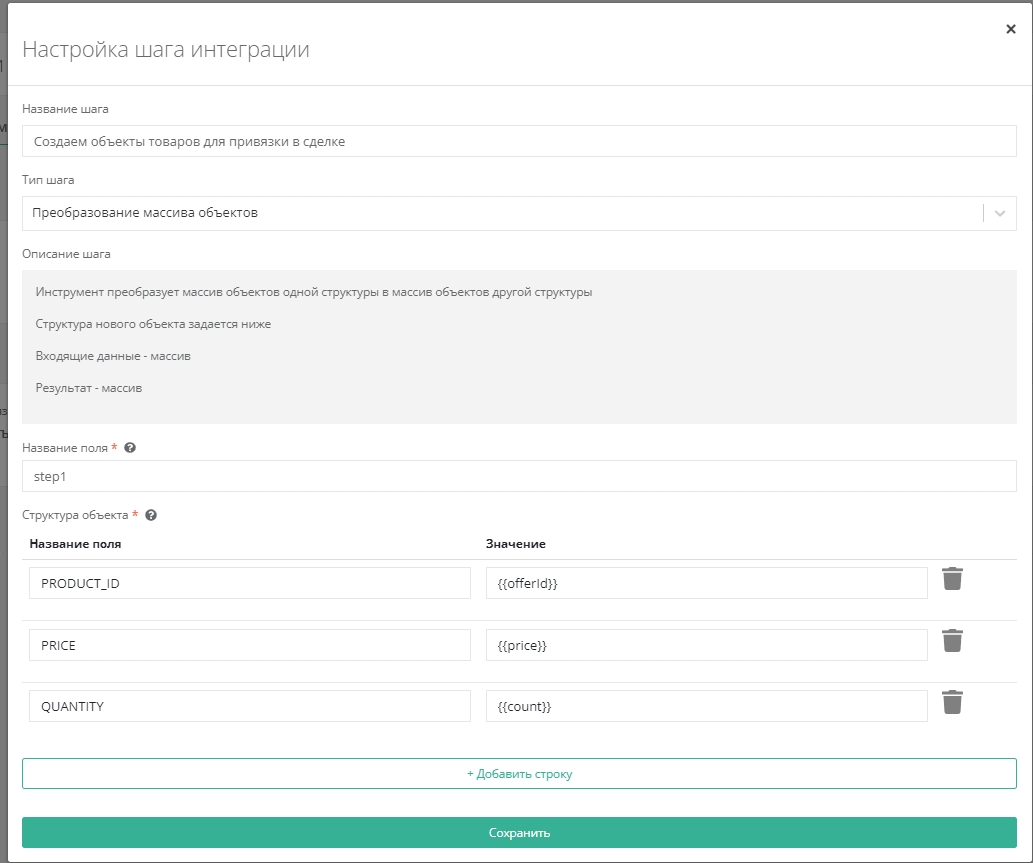
Task: Edit the {{price}} value field
Action: coord(706,646)
